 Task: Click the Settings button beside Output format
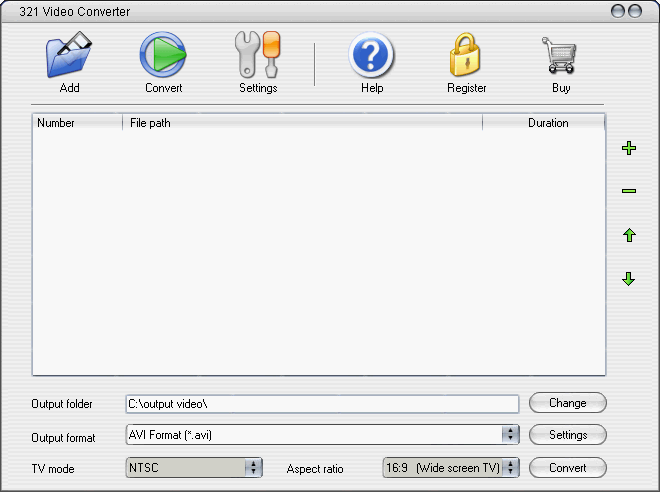[x=567, y=435]
